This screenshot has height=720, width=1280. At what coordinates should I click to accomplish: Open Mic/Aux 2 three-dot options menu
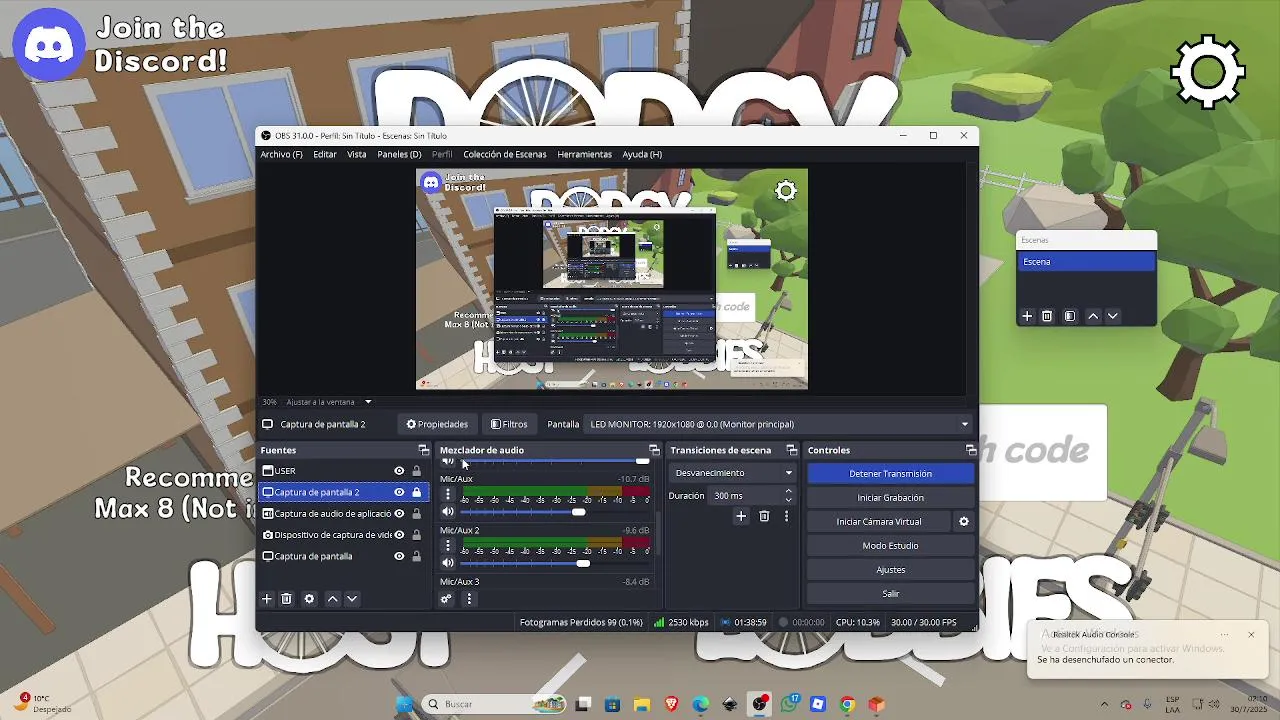448,546
